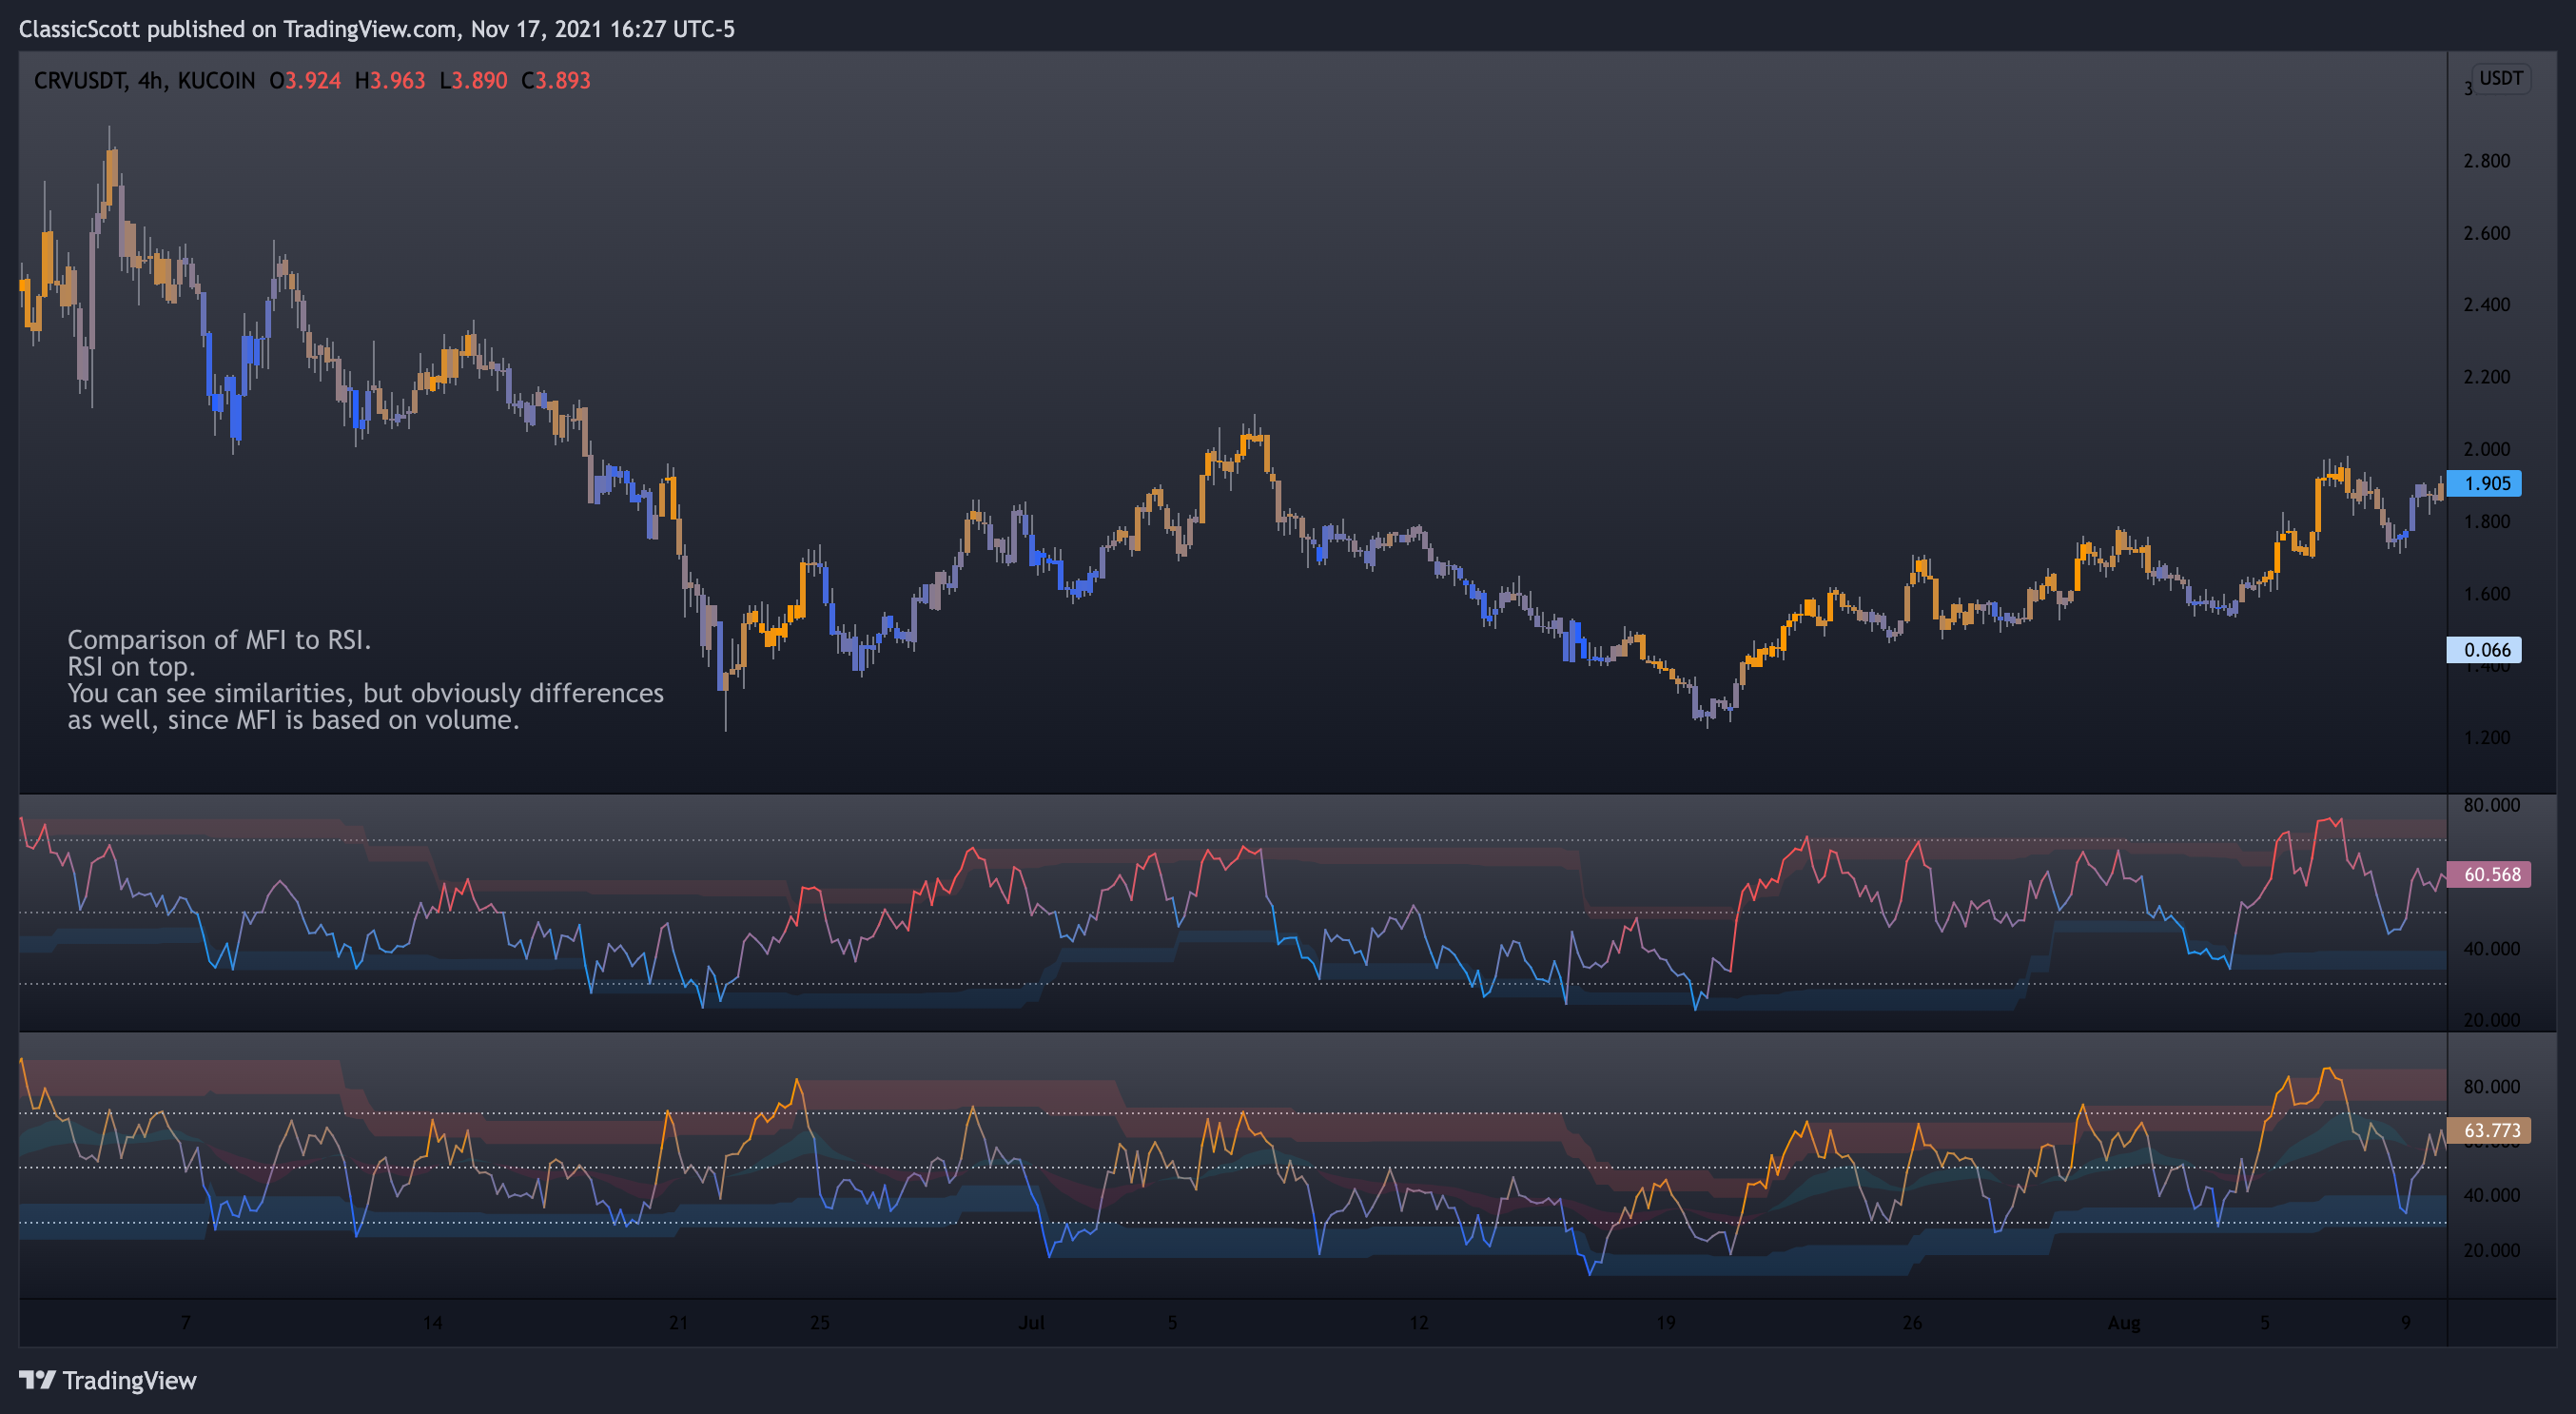The height and width of the screenshot is (1414, 2576).
Task: Click the USDT currency button
Action: click(2501, 78)
